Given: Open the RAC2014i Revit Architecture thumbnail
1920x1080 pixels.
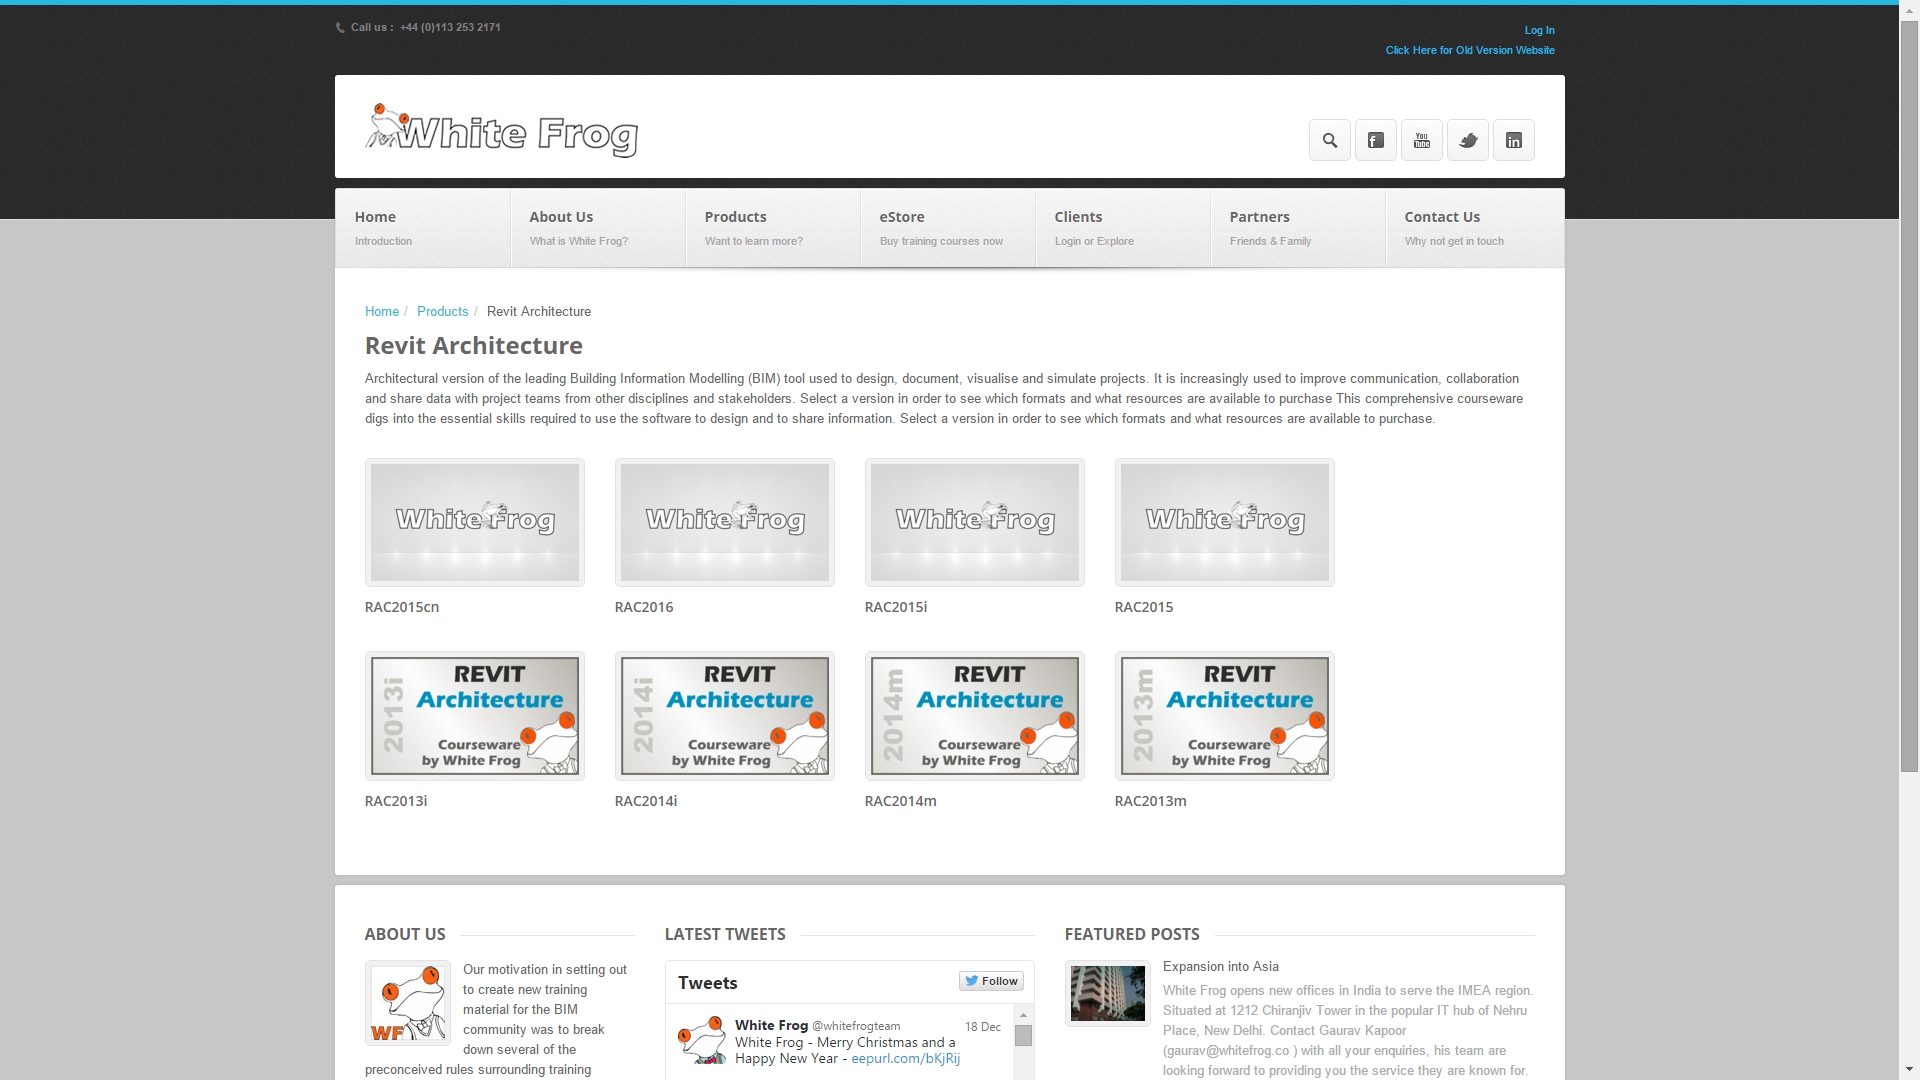Looking at the screenshot, I should pyautogui.click(x=725, y=716).
